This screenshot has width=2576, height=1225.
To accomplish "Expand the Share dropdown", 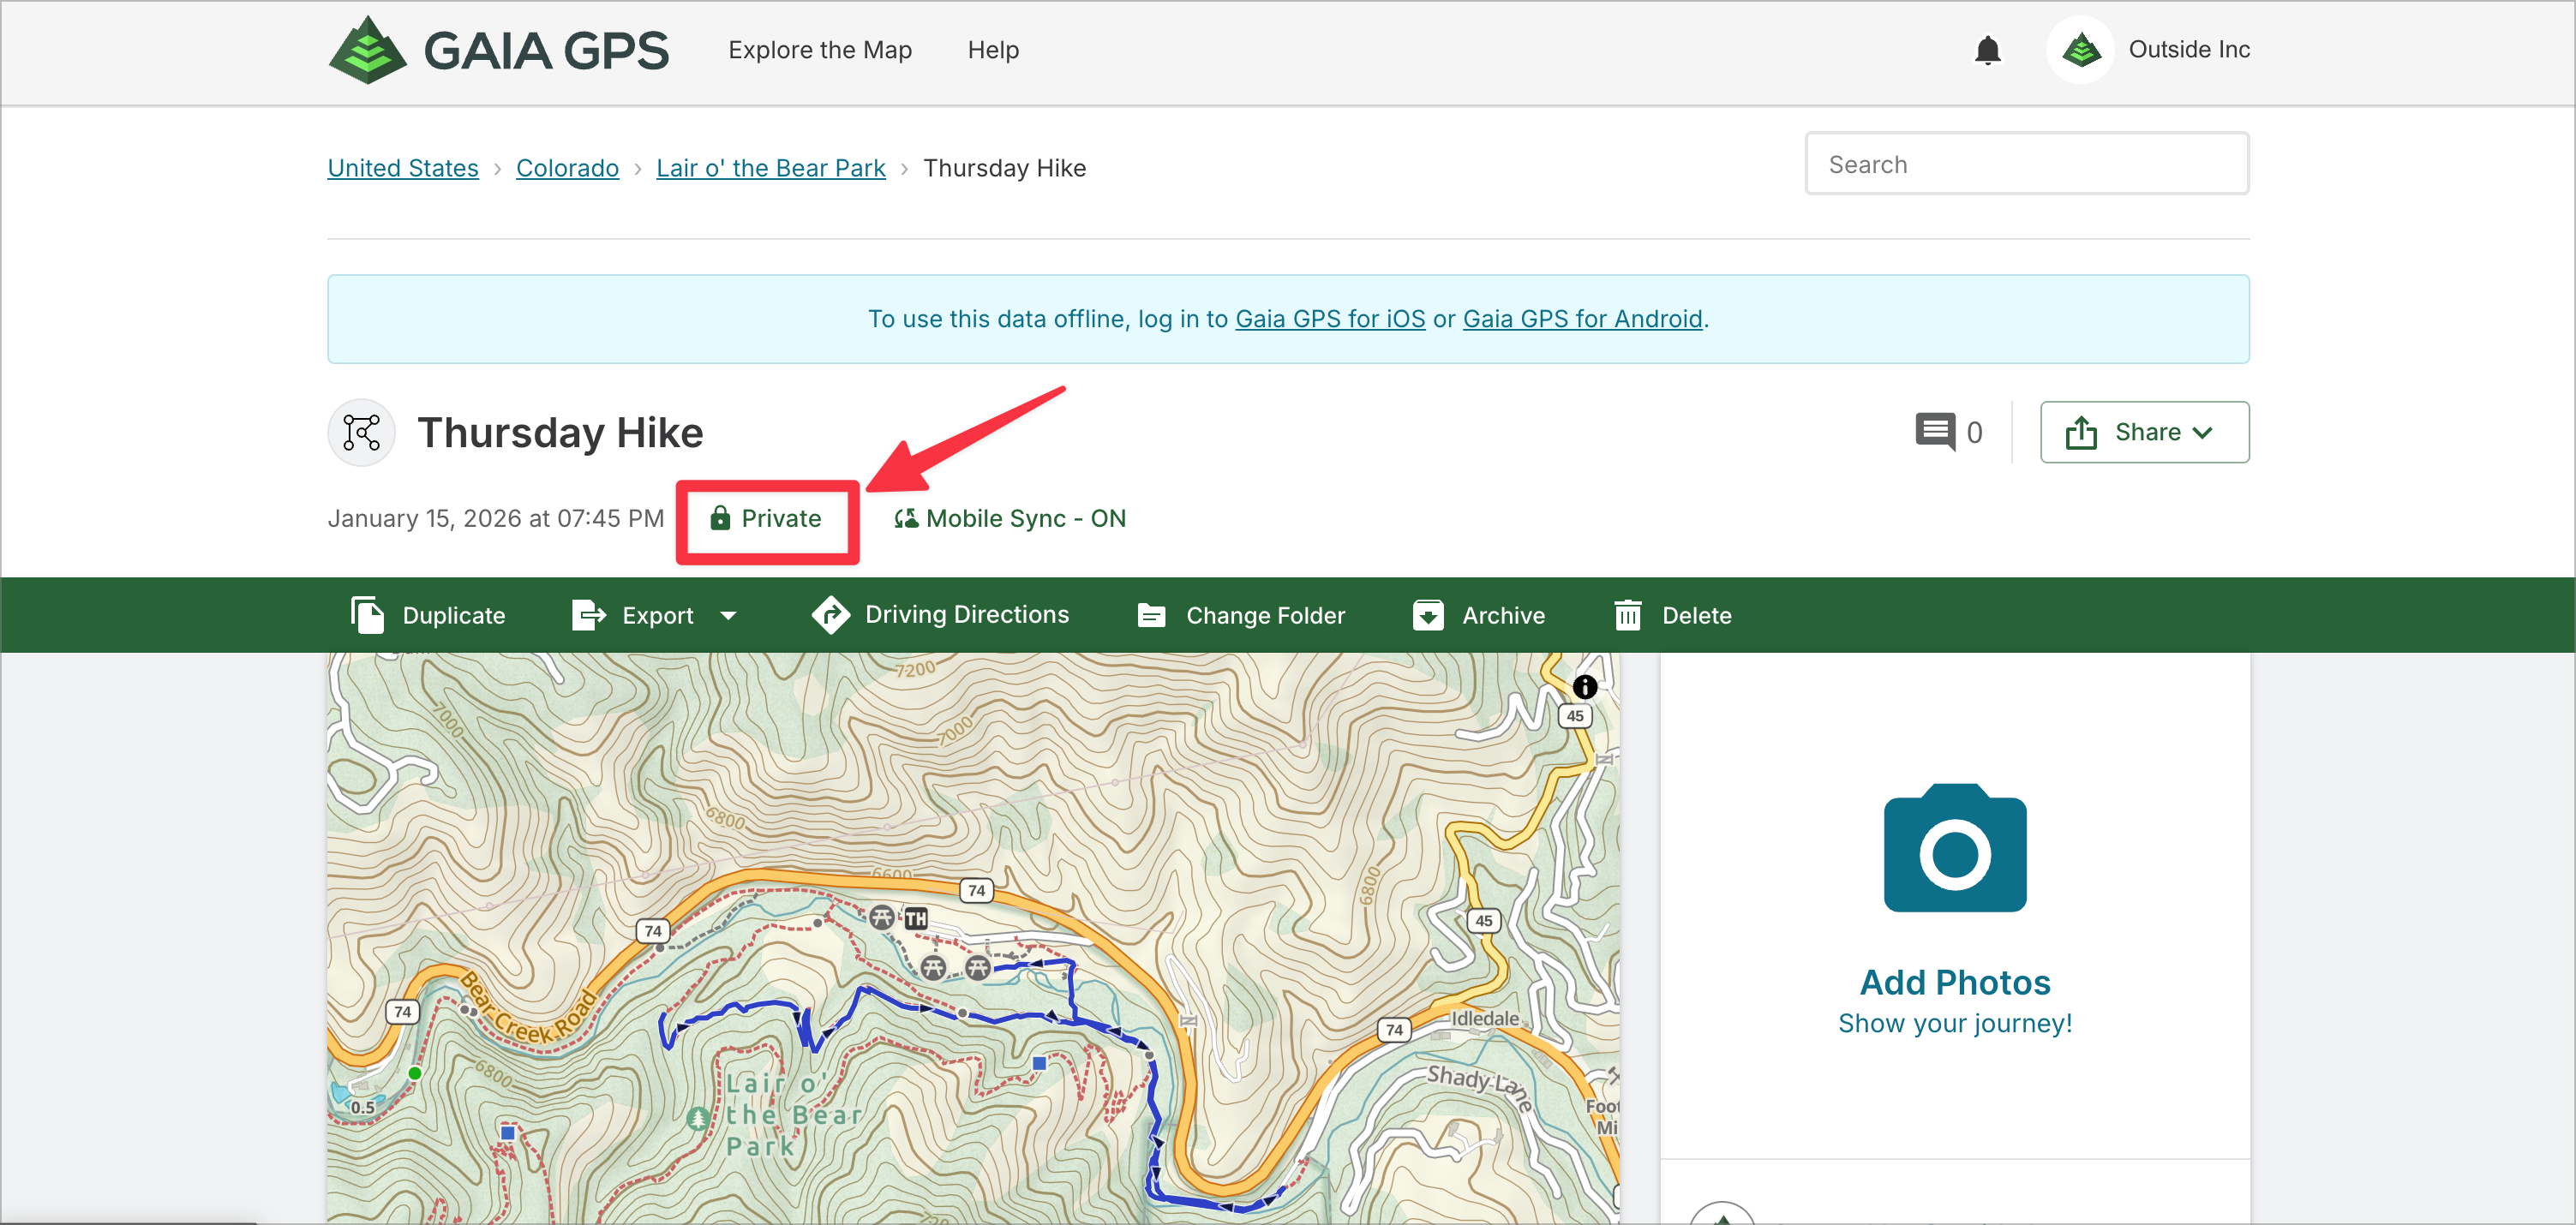I will pos(2144,432).
